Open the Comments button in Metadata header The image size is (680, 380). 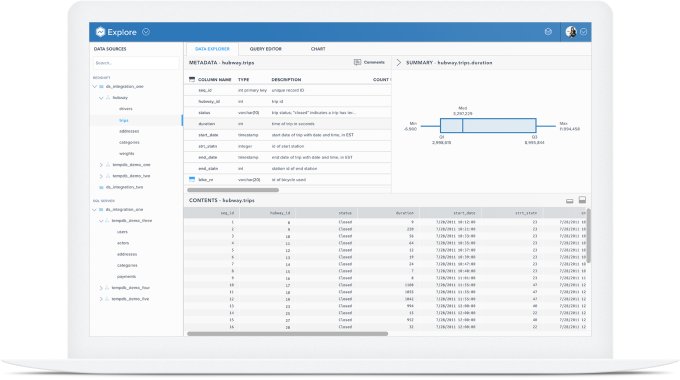click(369, 62)
